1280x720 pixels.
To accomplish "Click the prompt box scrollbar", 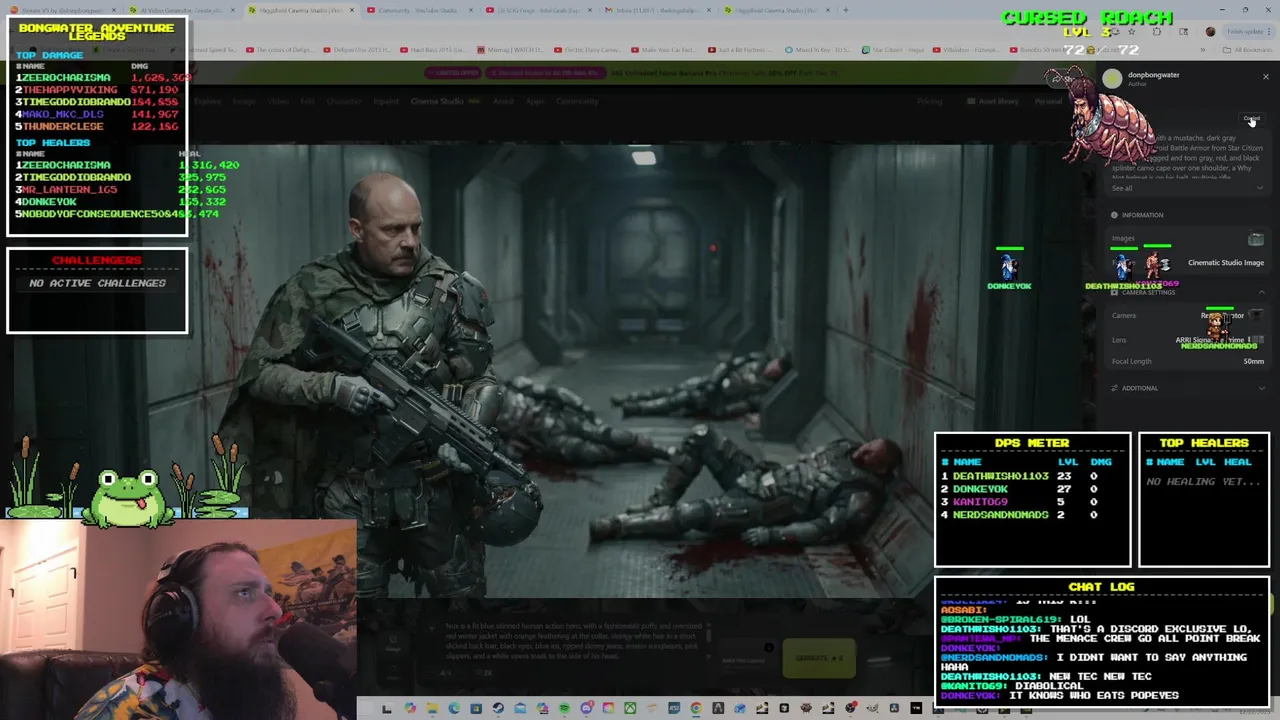I will pyautogui.click(x=708, y=634).
